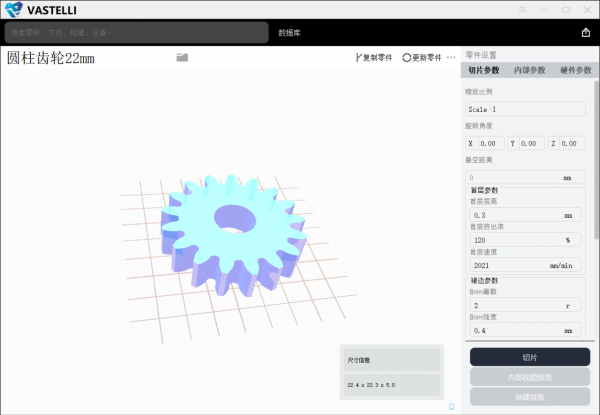Viewport: 600px width, 415px height.
Task: Click the search parts input field
Action: (x=136, y=33)
